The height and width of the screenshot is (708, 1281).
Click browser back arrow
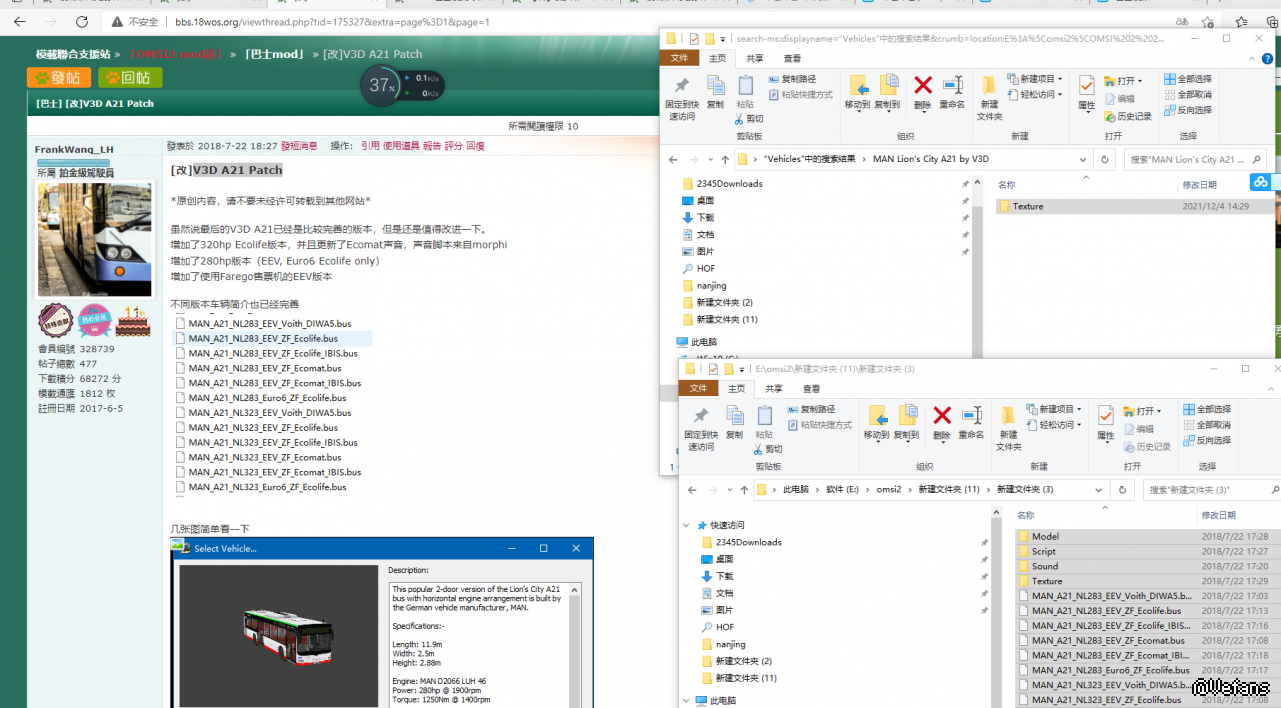tap(22, 21)
